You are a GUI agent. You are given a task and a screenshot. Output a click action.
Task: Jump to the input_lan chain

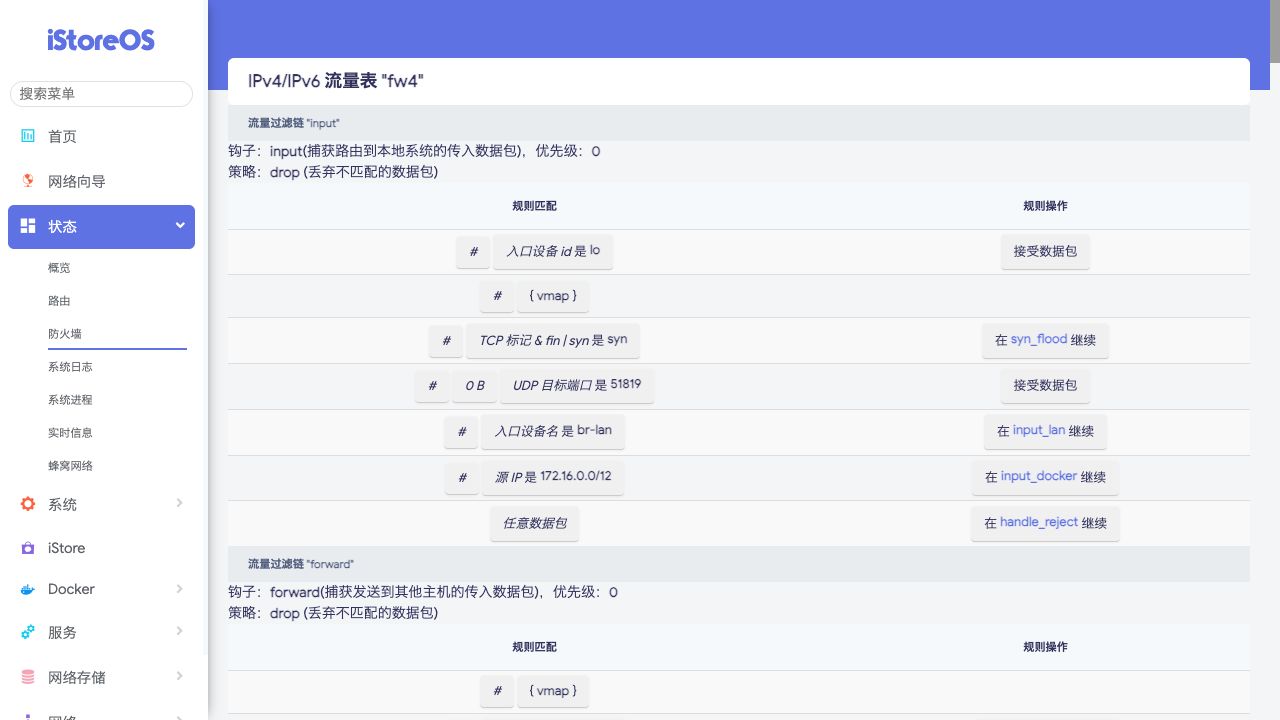pyautogui.click(x=1038, y=431)
